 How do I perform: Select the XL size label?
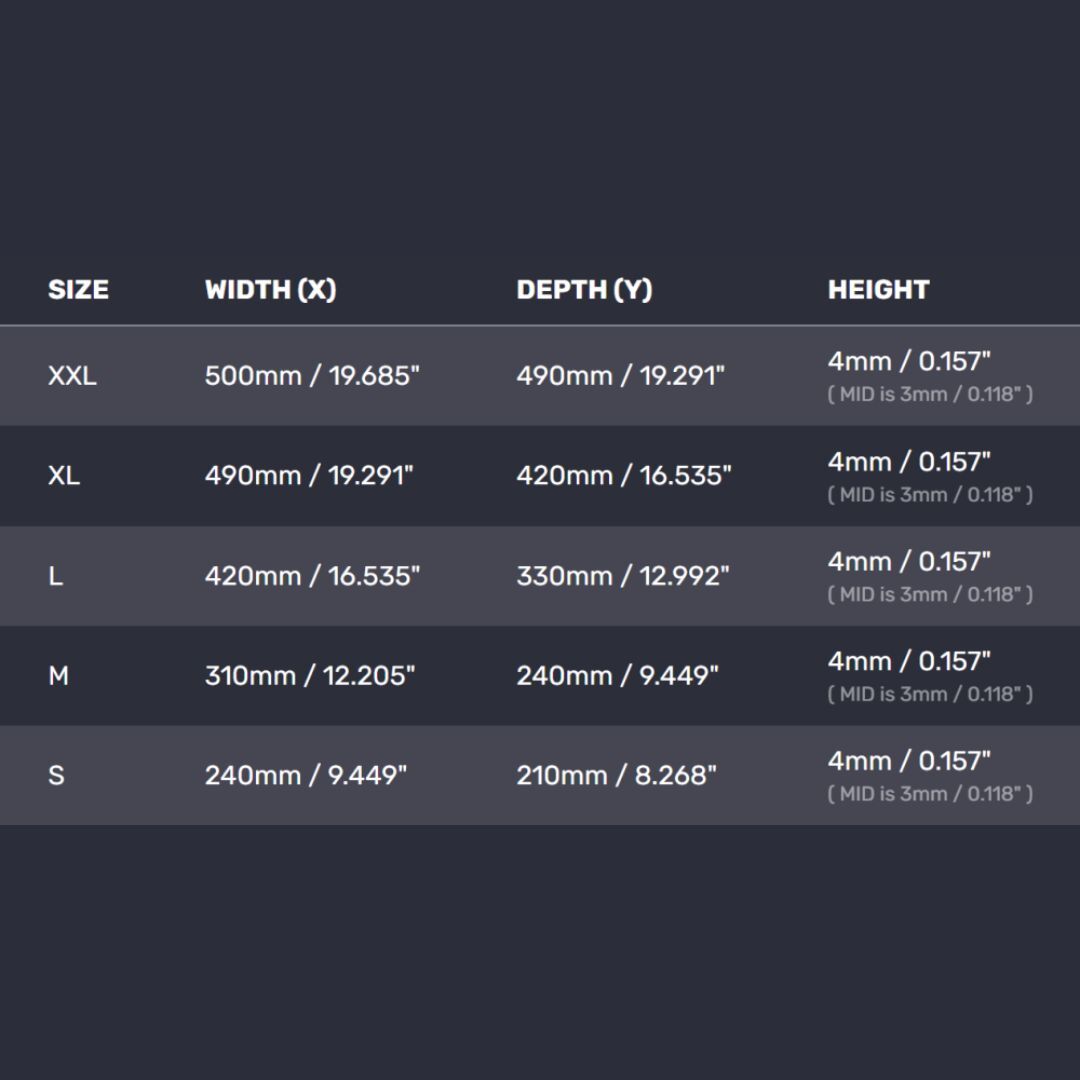pos(64,476)
